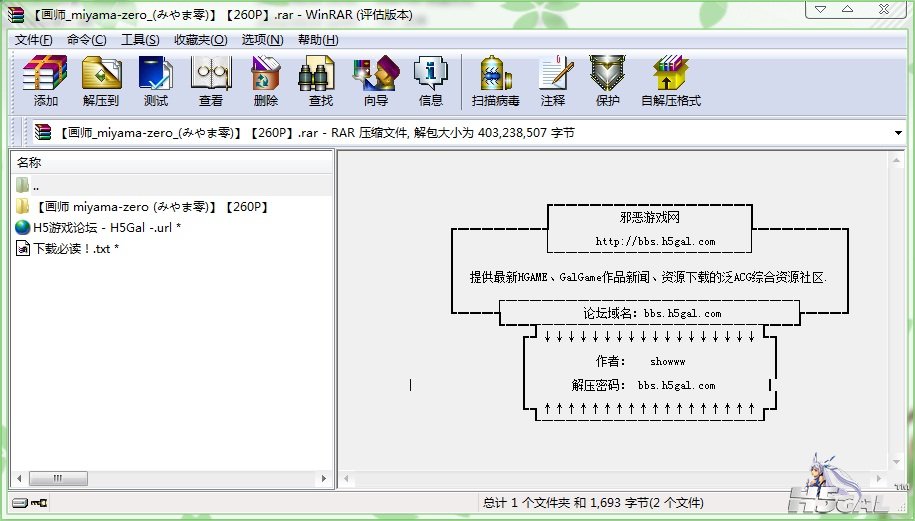Open the 查找 (Find) binoculars tool
Viewport: 915px width, 521px height.
tap(321, 81)
